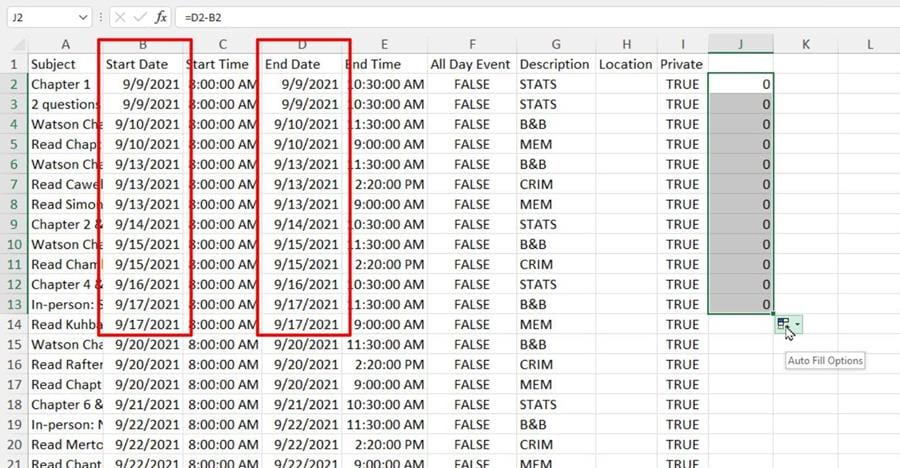Click the 8:00:00 AM start time in row 17

pos(223,384)
